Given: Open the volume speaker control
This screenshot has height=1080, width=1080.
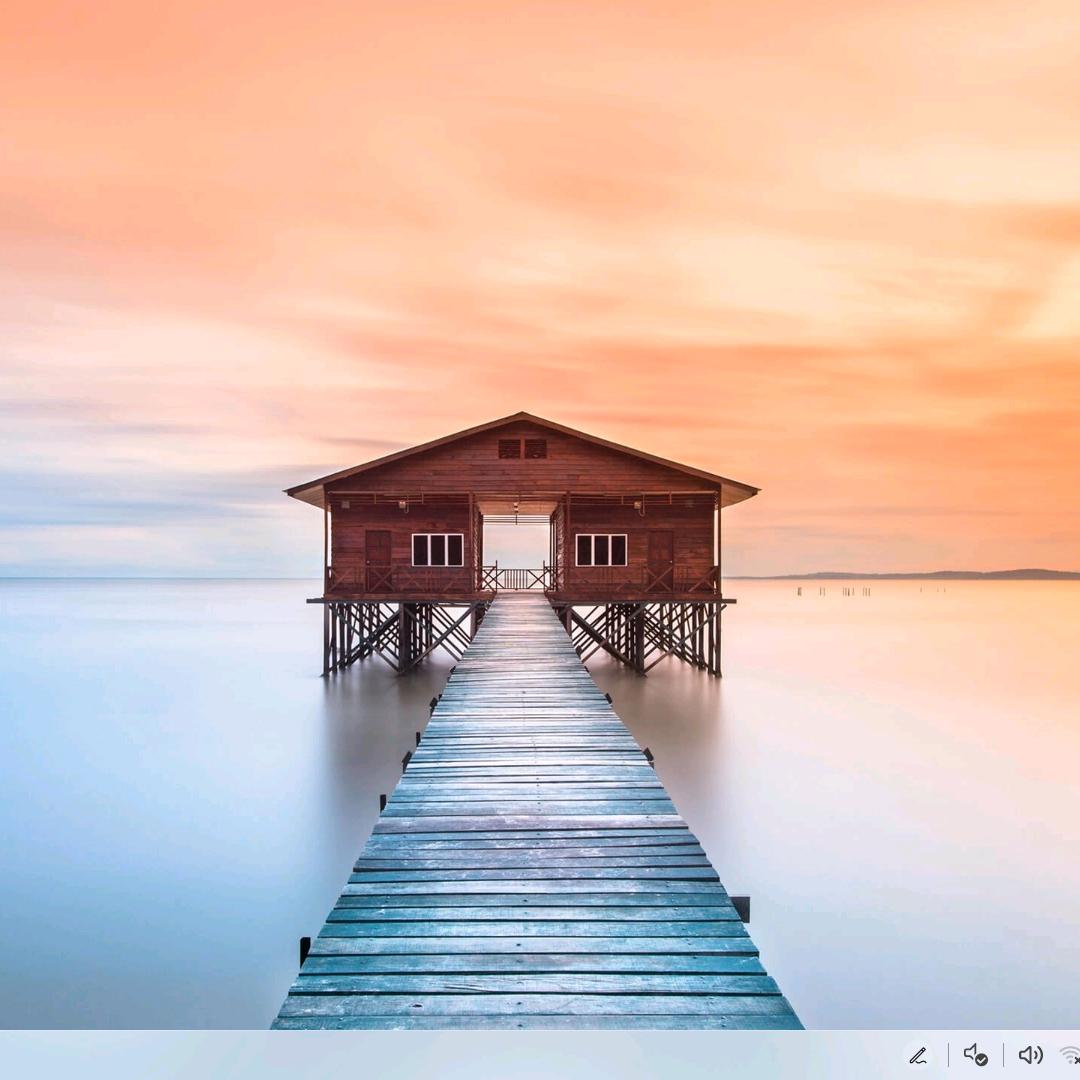Looking at the screenshot, I should [1030, 1055].
